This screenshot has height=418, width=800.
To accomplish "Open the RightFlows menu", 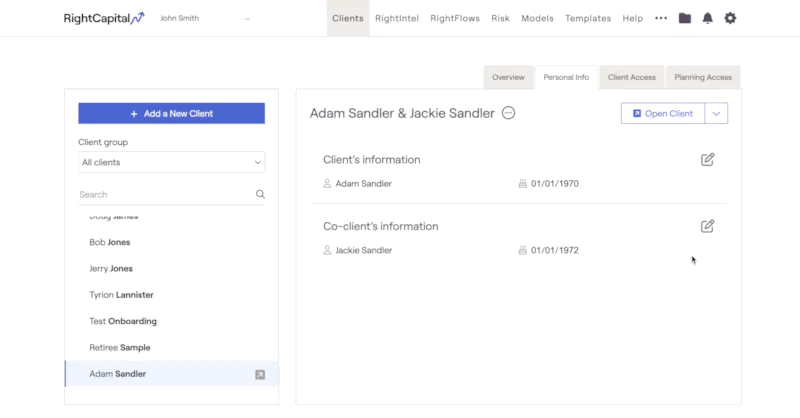I will point(455,18).
